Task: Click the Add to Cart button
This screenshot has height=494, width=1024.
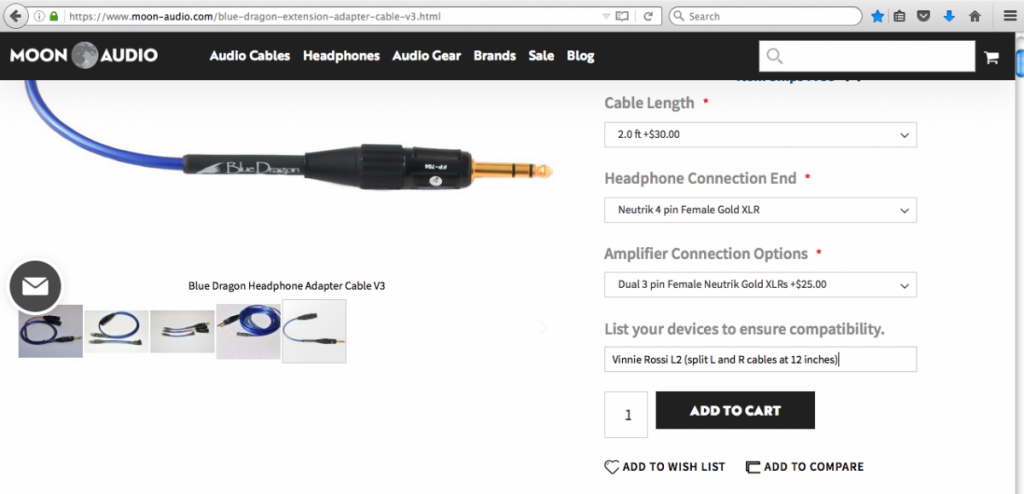Action: click(735, 410)
